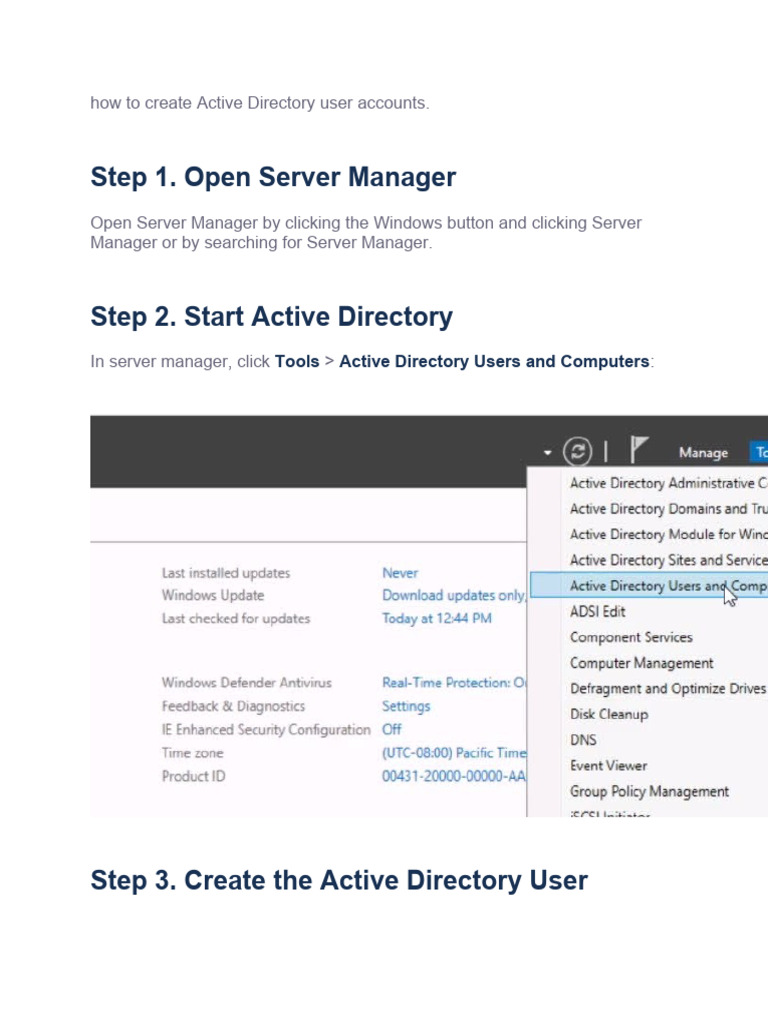Click IE Enhanced Security Configuration label
The height and width of the screenshot is (1024, 768).
coord(266,729)
